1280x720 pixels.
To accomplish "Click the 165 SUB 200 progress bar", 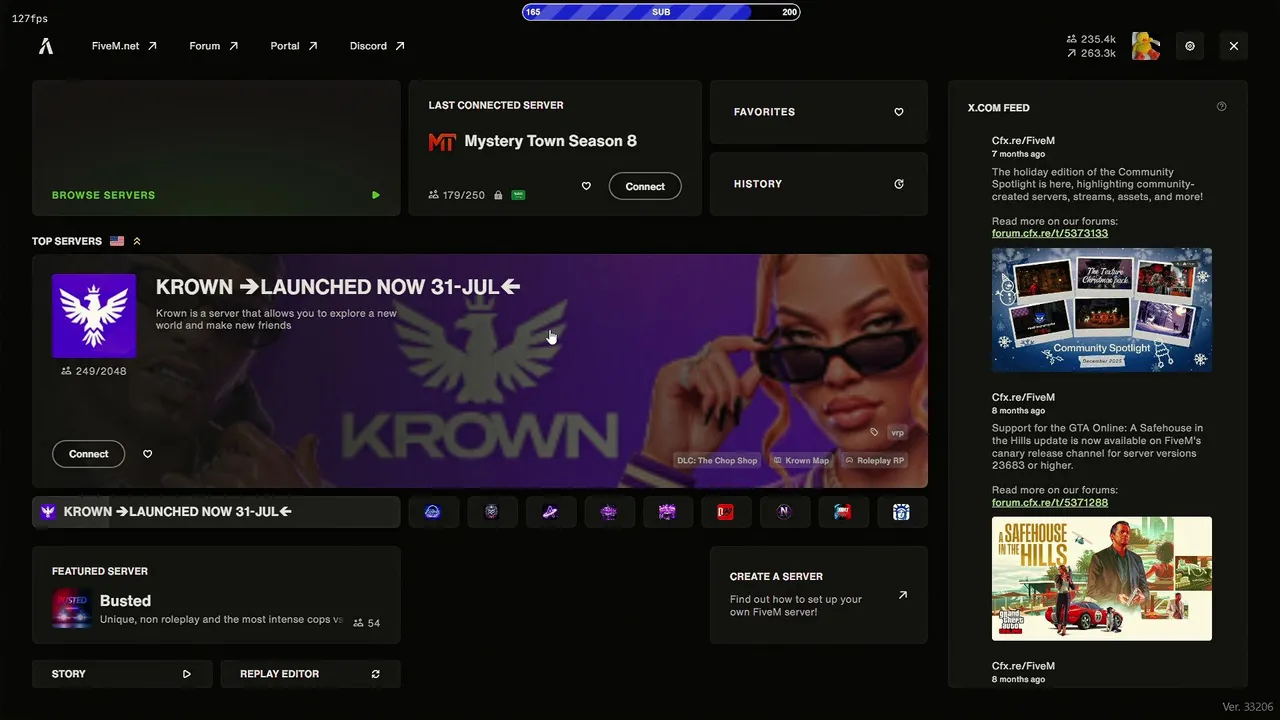I will (x=661, y=12).
